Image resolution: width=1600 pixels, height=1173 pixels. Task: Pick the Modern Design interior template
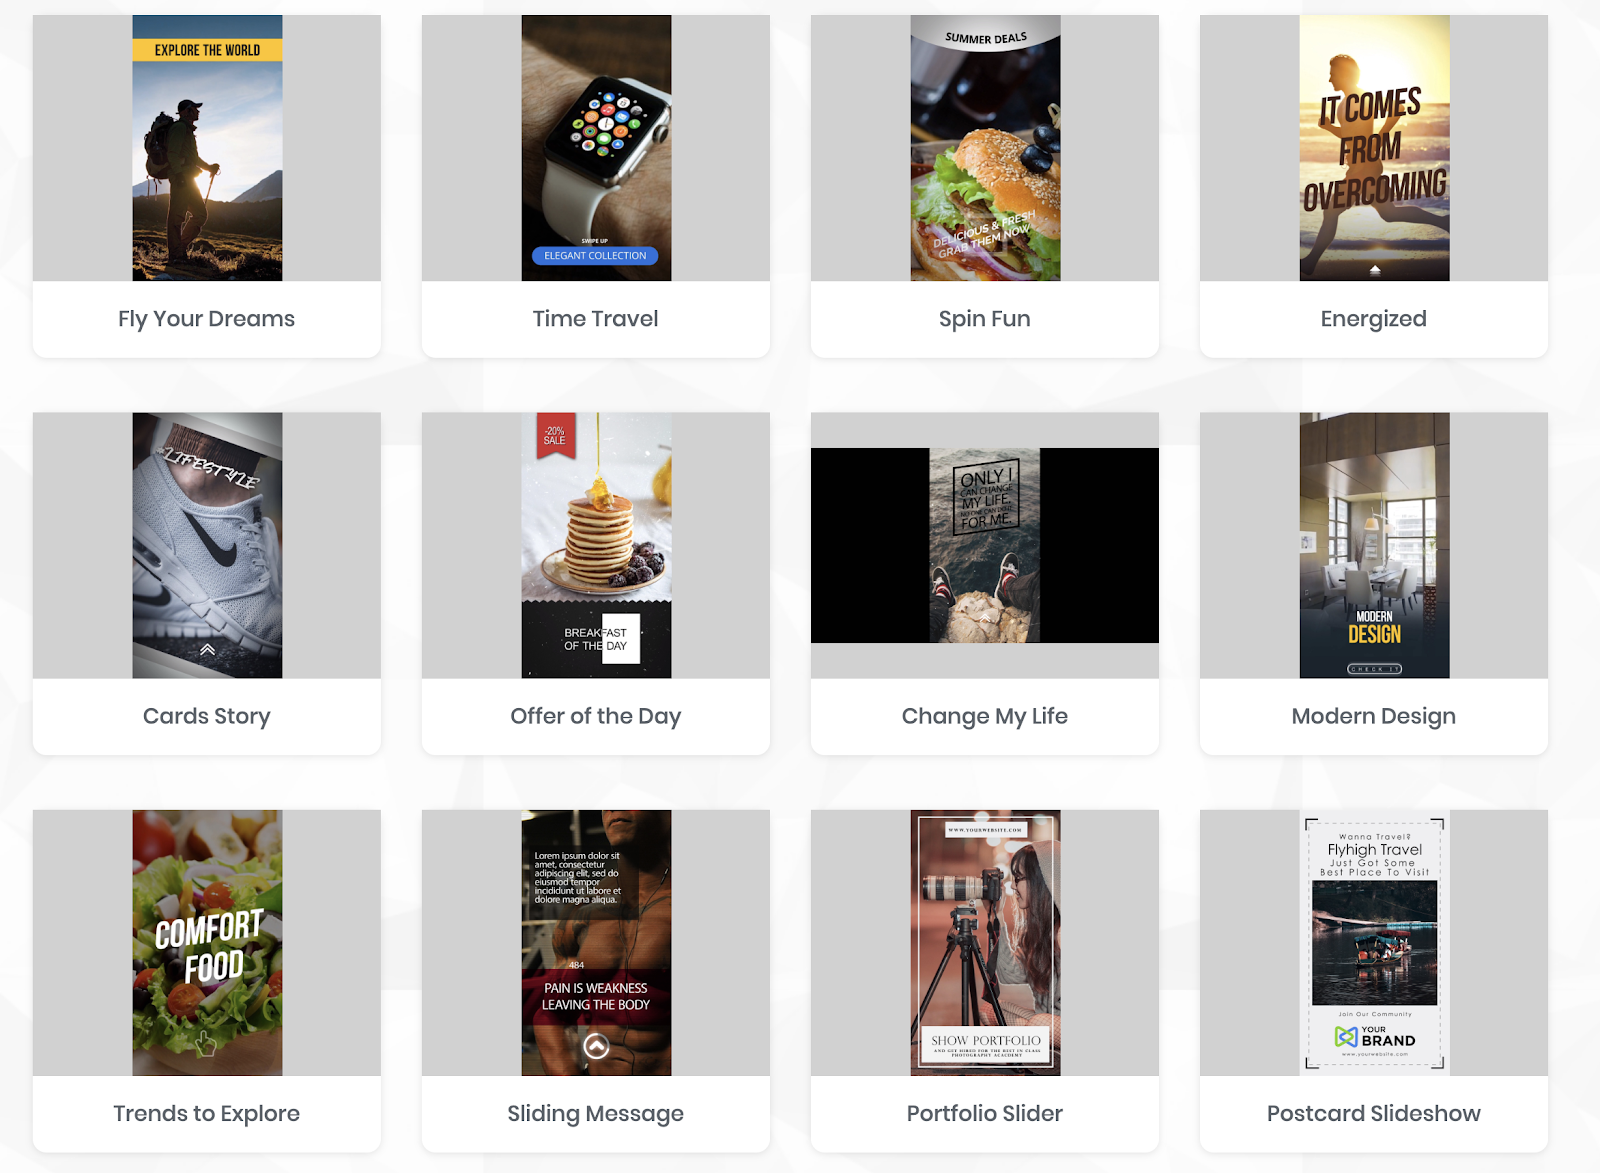pos(1374,545)
